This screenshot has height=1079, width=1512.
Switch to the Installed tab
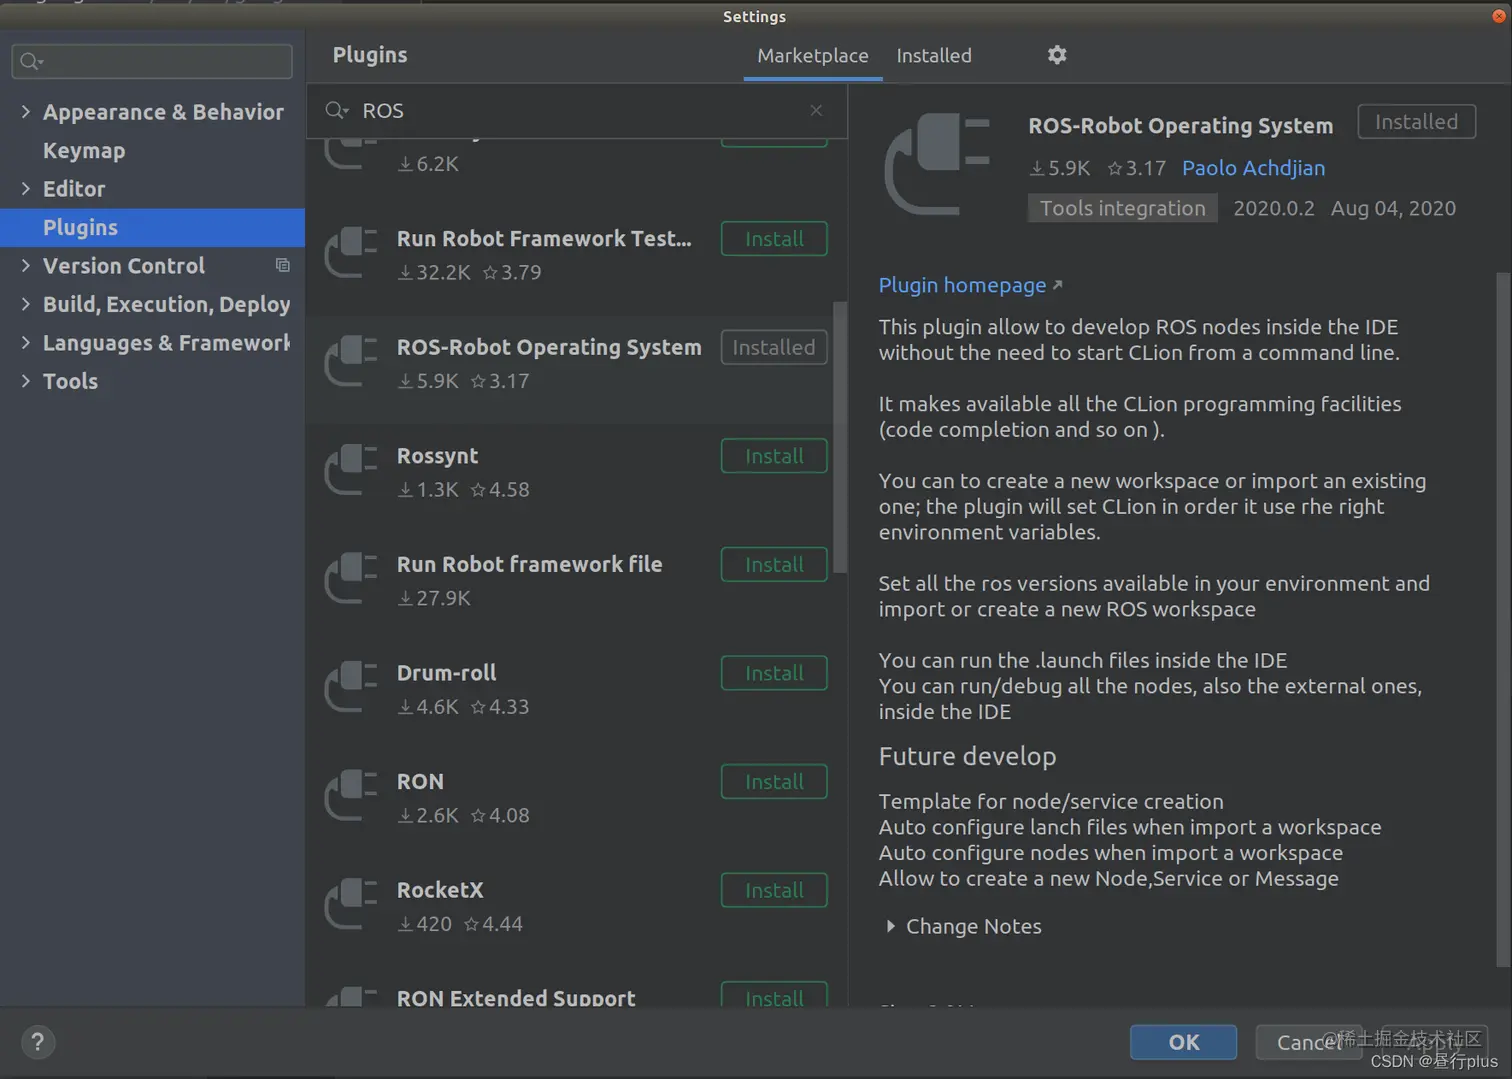[x=934, y=56]
